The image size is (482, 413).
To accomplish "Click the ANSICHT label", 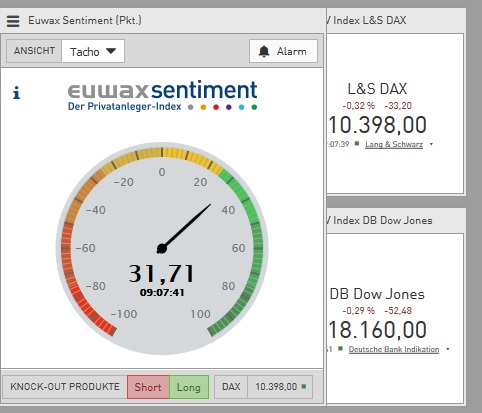I will 34,51.
